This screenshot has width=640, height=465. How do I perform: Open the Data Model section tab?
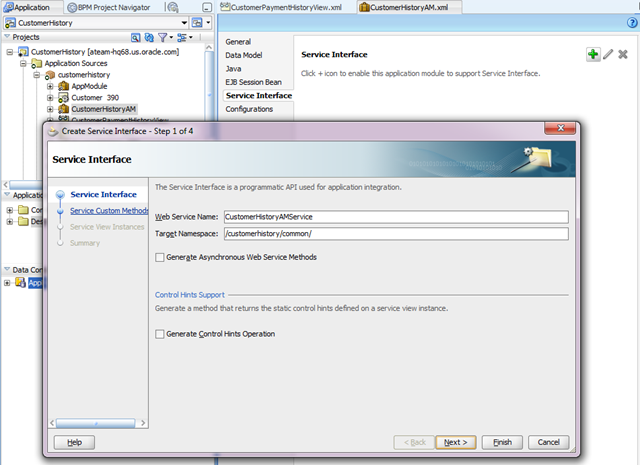[244, 55]
